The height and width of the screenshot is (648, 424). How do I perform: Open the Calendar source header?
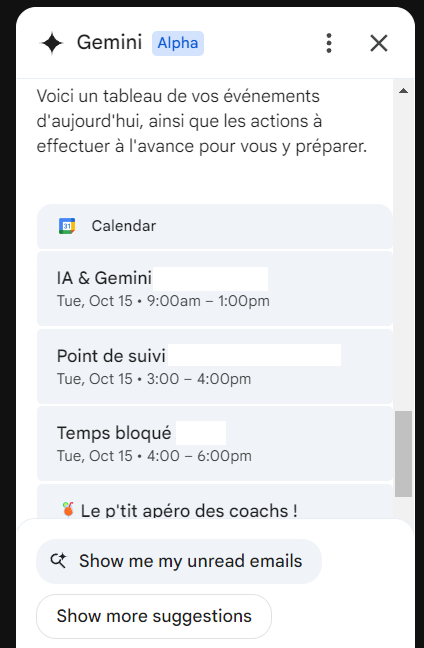[214, 226]
